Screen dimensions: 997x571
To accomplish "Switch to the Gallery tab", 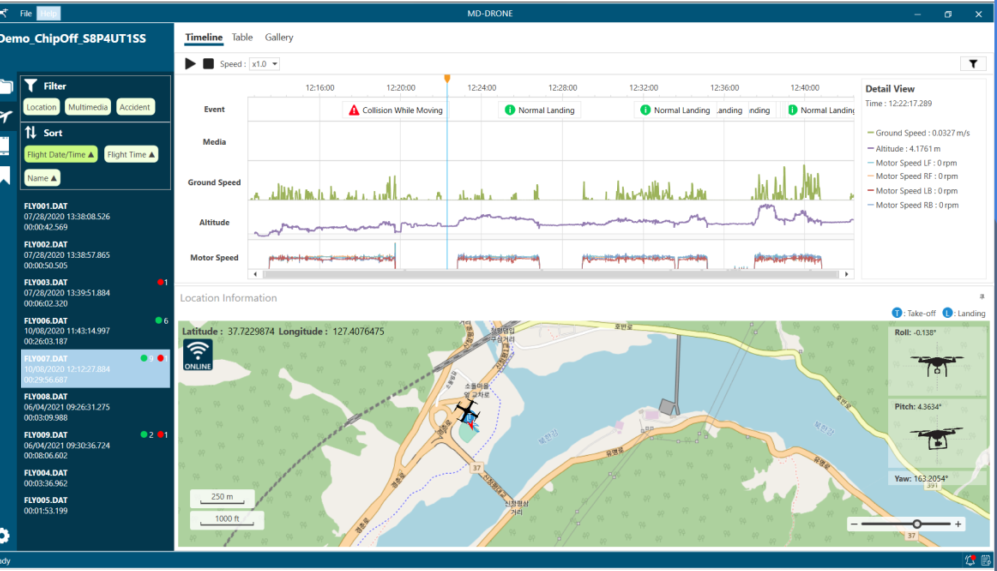I will pos(279,38).
